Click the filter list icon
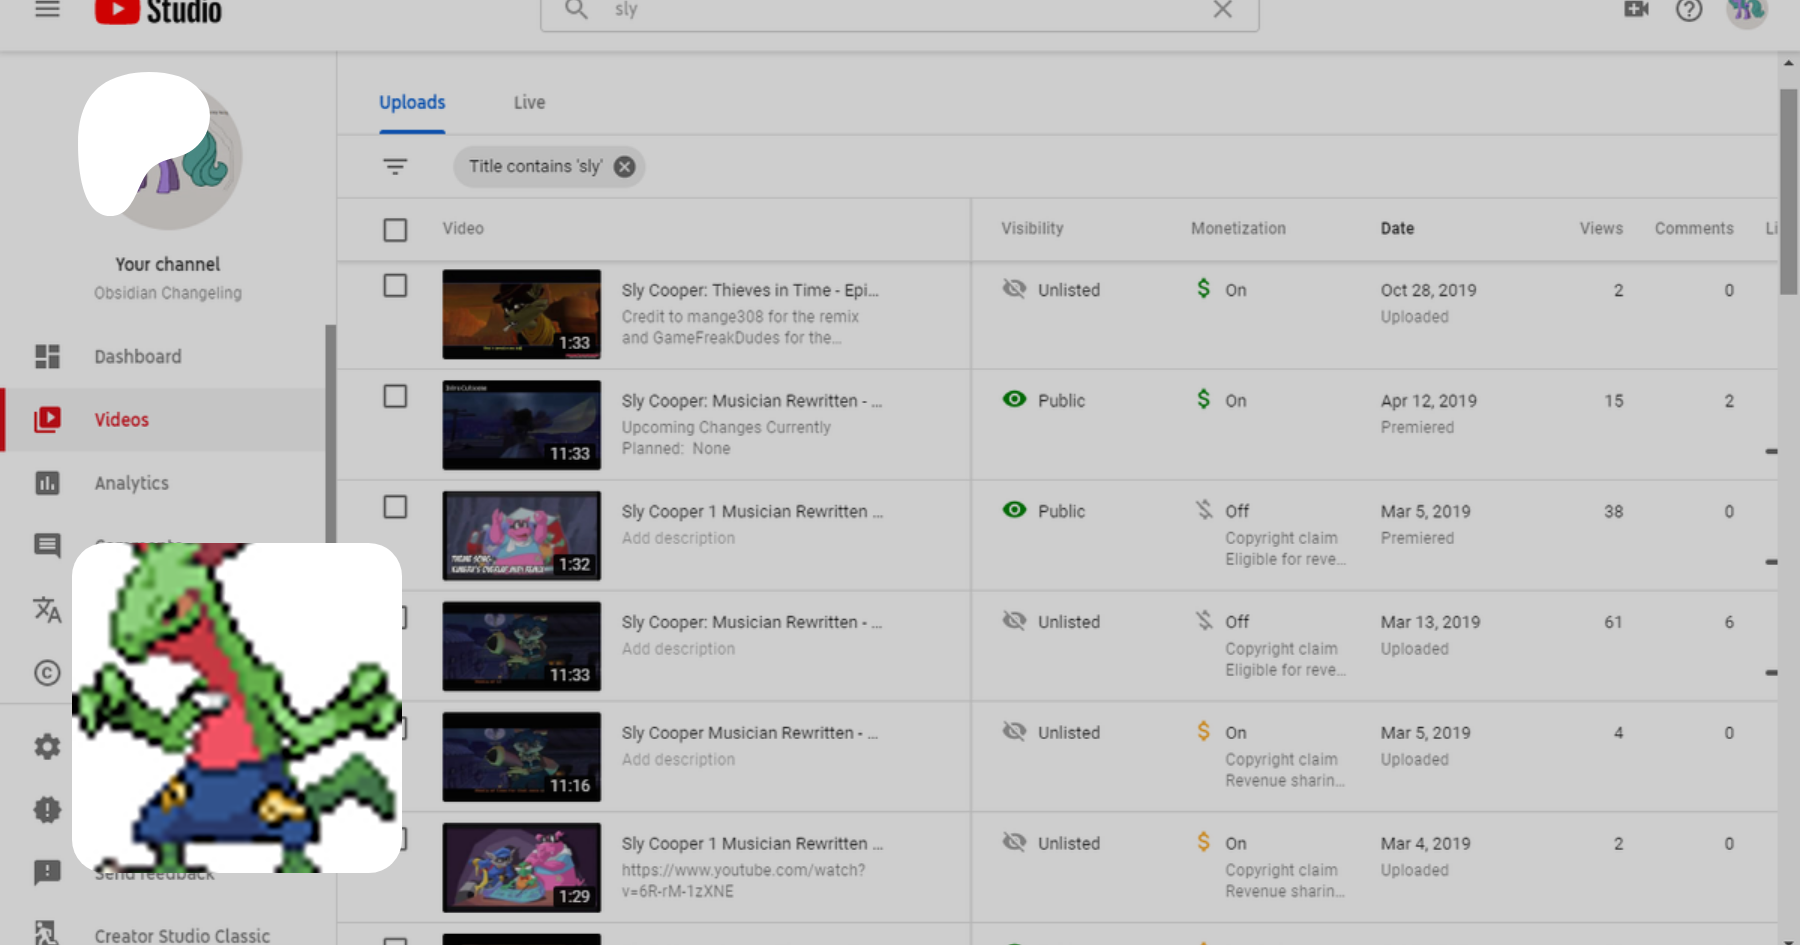 395,167
